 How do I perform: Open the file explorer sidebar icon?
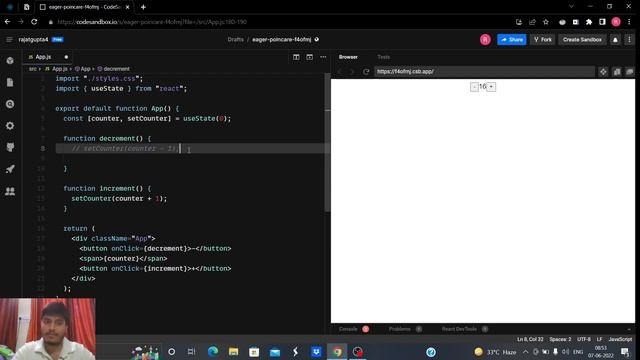(10, 82)
